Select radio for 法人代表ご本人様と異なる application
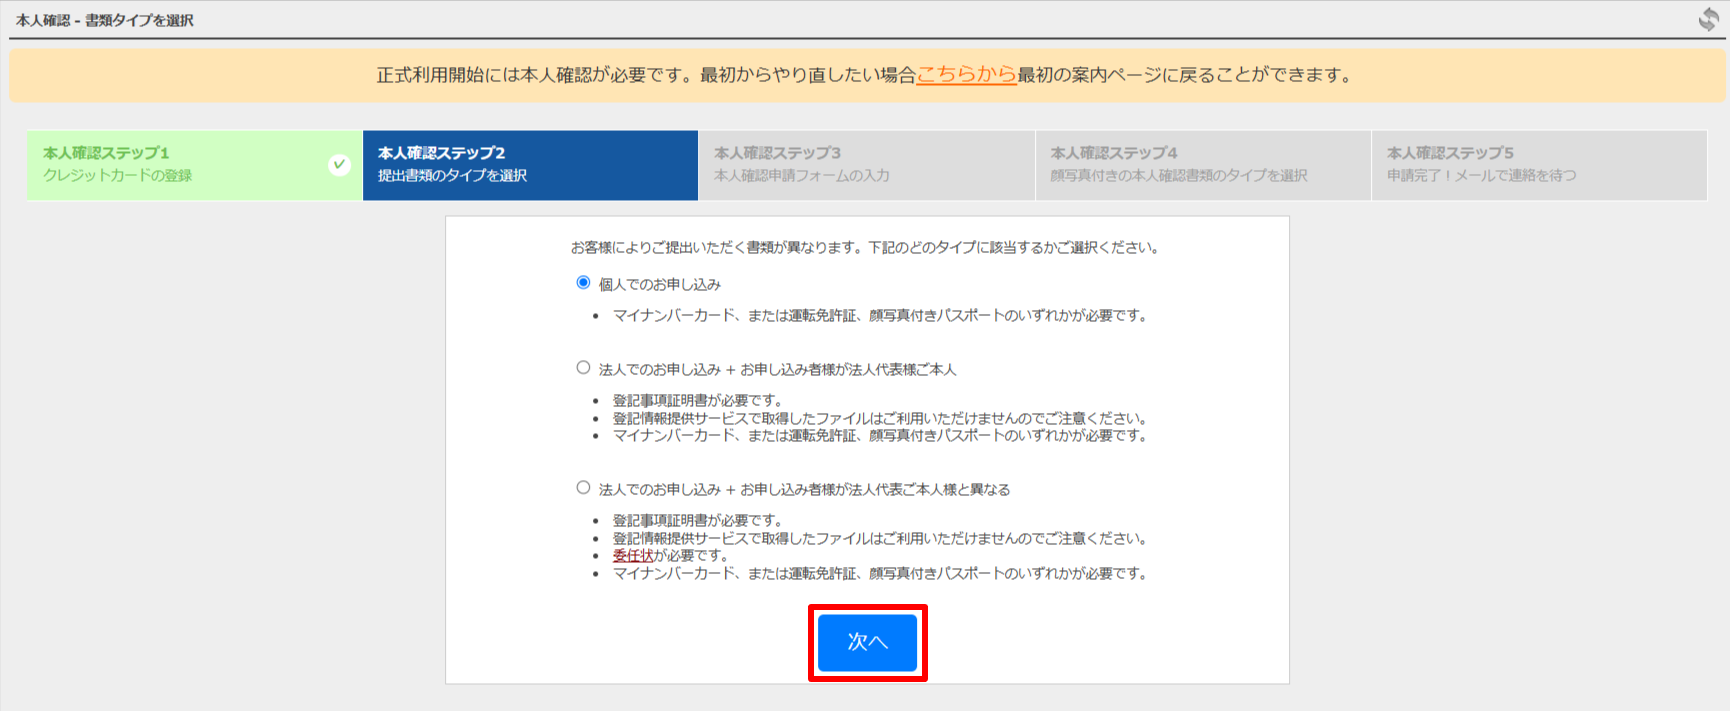This screenshot has height=711, width=1730. (583, 488)
